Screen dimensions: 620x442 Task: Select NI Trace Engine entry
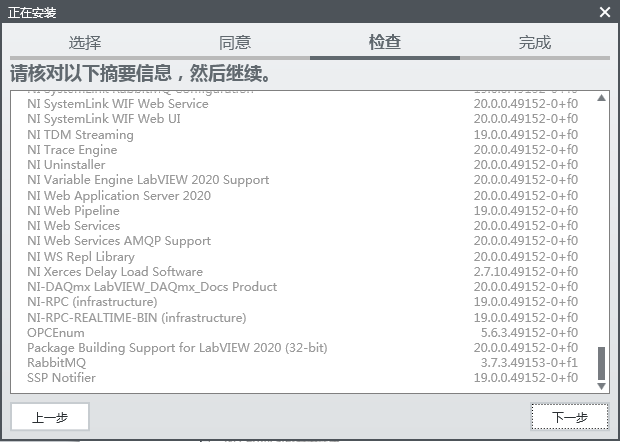(x=73, y=150)
